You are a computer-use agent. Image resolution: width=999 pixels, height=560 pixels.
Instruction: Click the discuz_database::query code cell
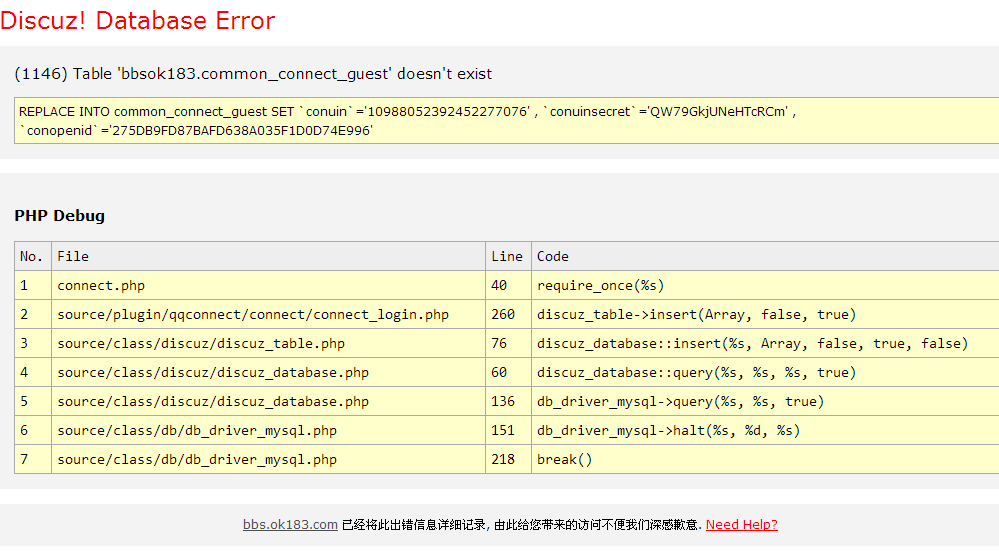[x=765, y=372]
